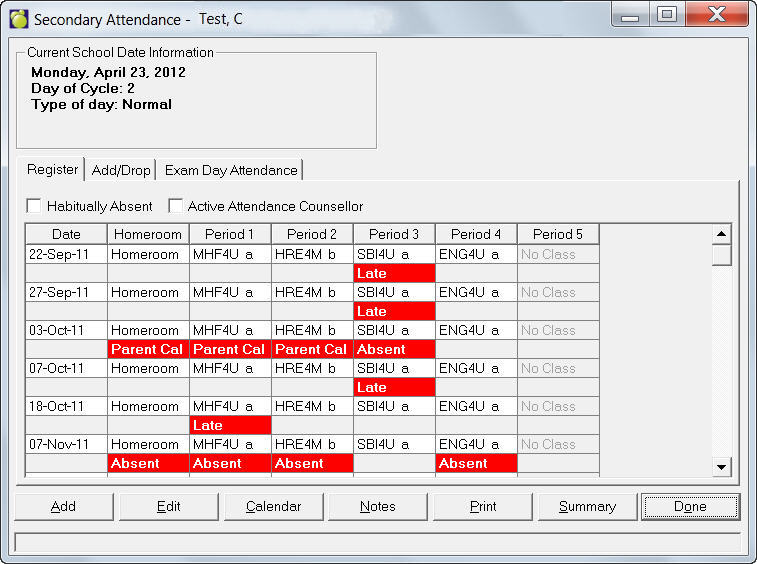Open the Exam Day Attendance tab
The width and height of the screenshot is (757, 564).
(231, 170)
